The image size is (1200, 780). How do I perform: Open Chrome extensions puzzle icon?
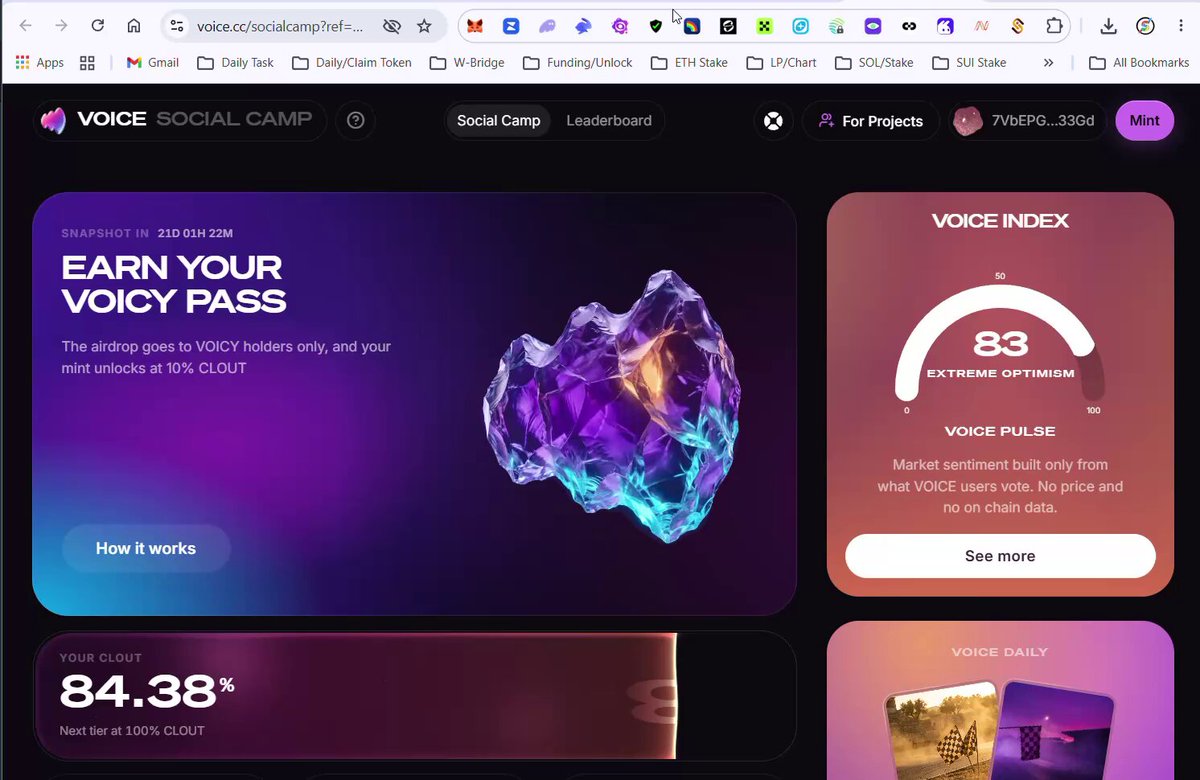(x=1054, y=26)
